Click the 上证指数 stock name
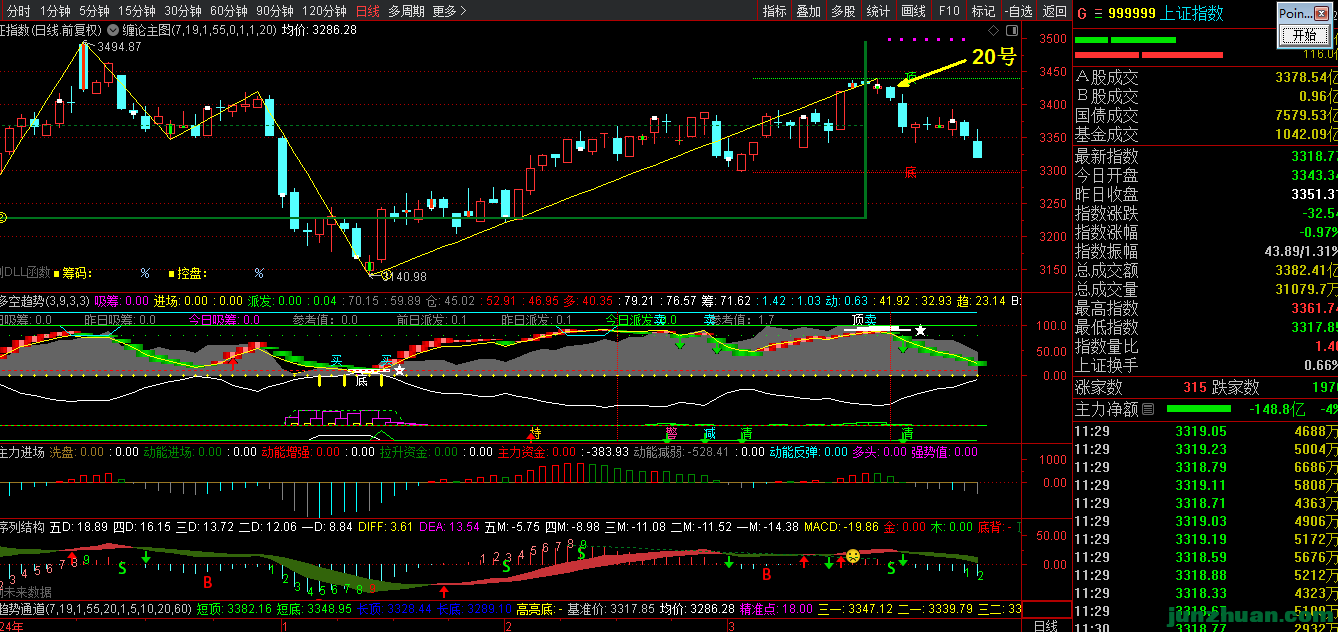 click(1192, 13)
